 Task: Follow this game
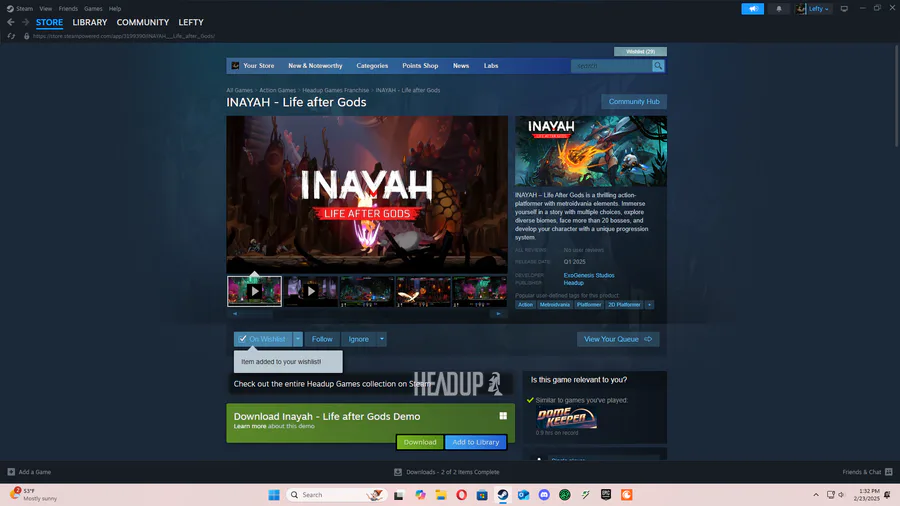click(x=322, y=339)
